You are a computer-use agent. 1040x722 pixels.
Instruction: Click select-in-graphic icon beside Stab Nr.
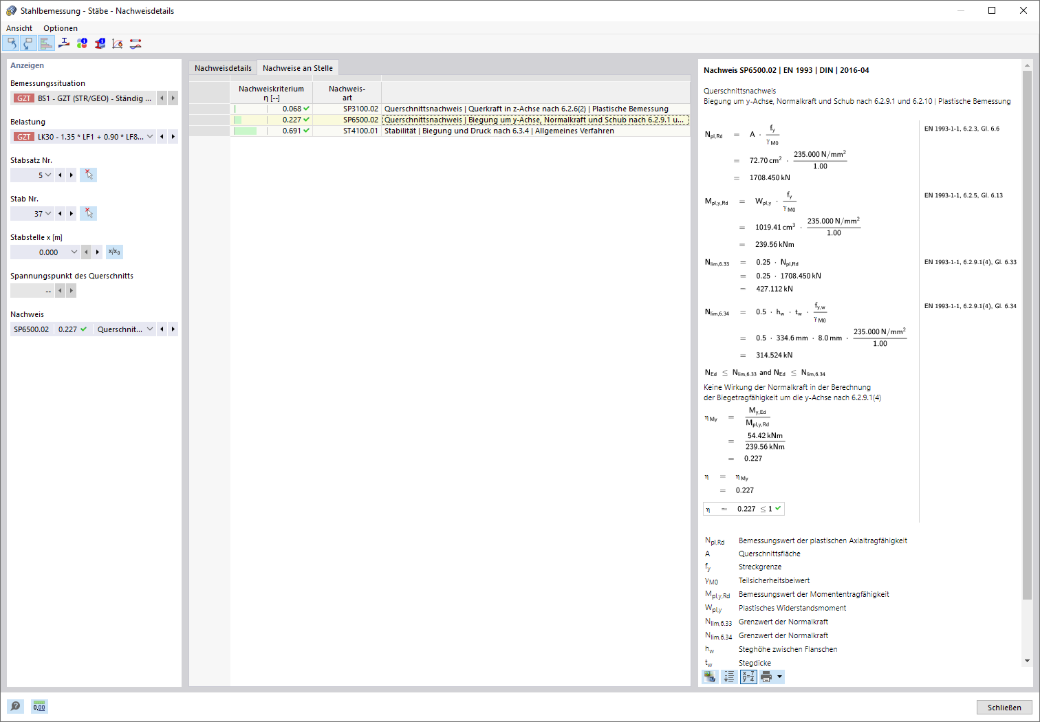pyautogui.click(x=88, y=213)
